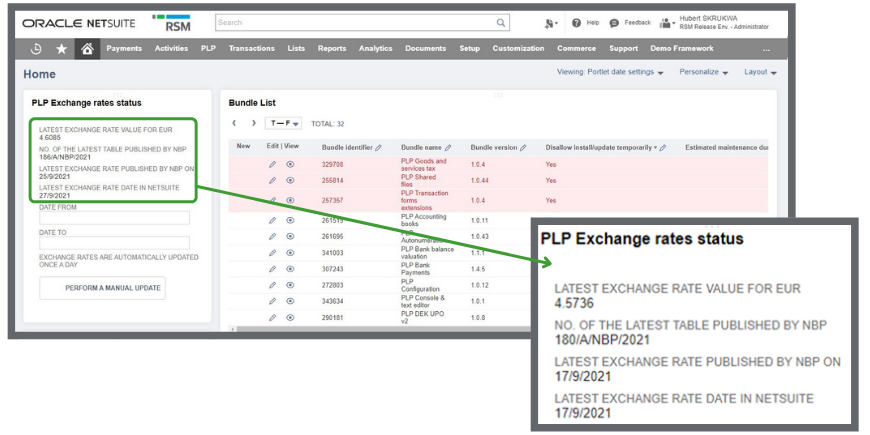View bundle 329708 with eye icon
This screenshot has height=435, width=870.
coord(290,164)
